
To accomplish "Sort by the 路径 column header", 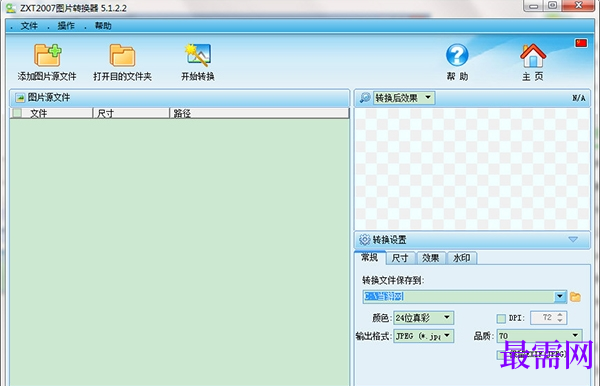I will 259,113.
